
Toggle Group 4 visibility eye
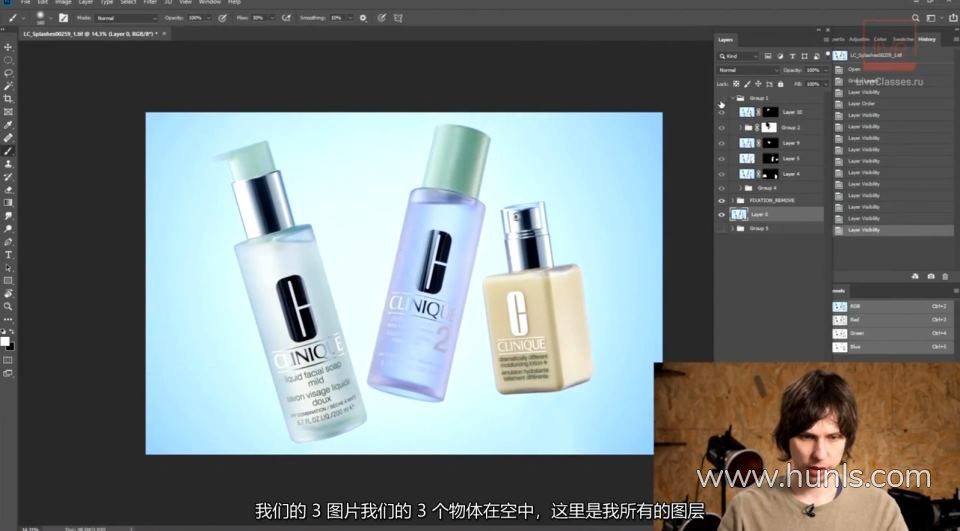click(722, 188)
